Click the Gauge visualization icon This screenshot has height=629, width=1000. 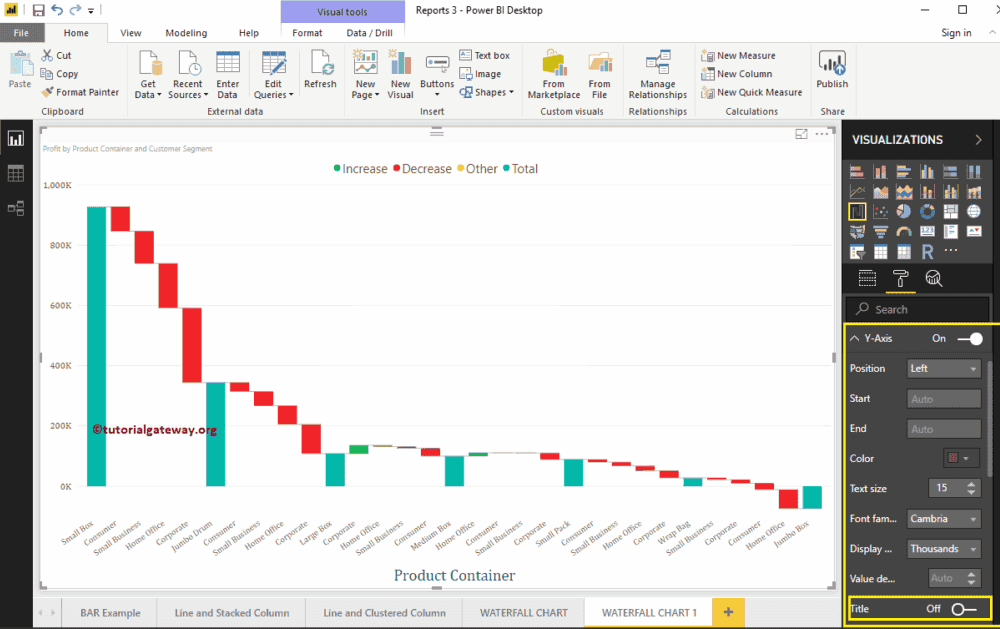click(903, 232)
